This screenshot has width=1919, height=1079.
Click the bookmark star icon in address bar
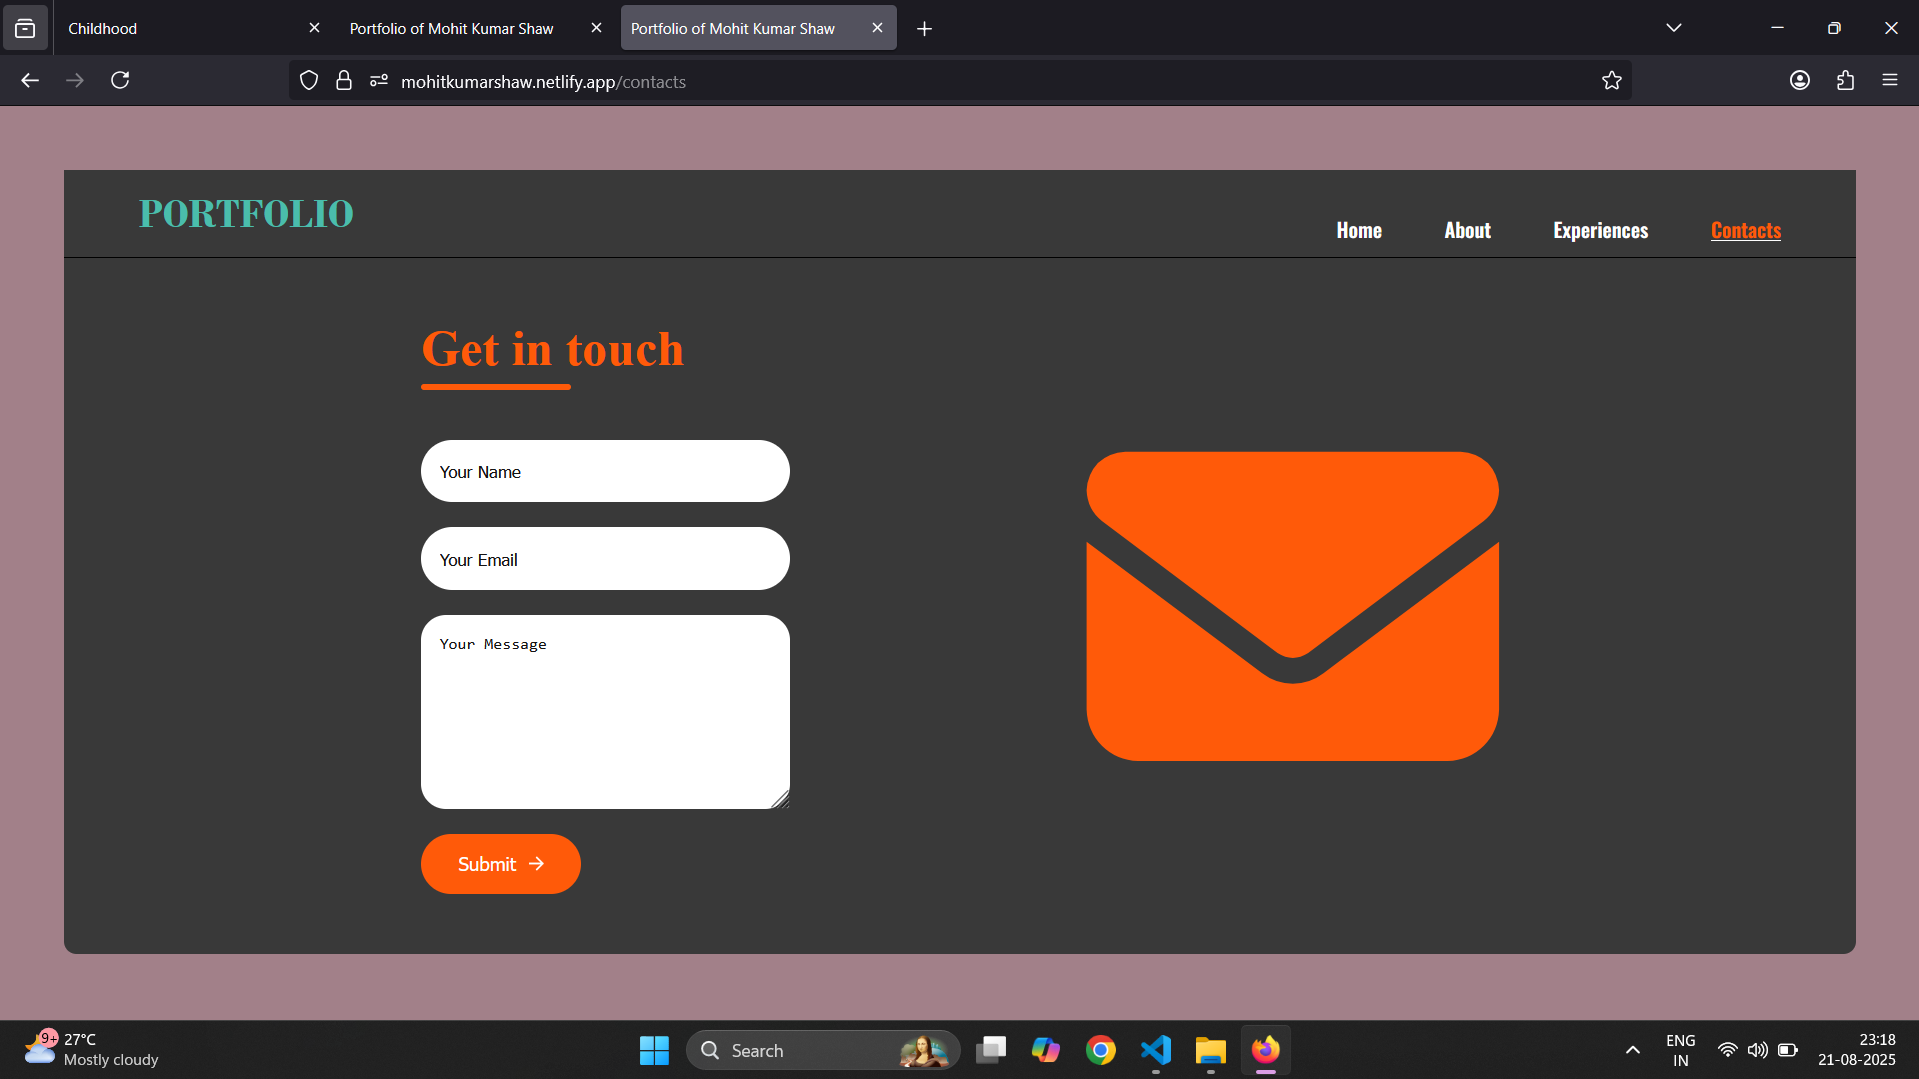[1611, 81]
